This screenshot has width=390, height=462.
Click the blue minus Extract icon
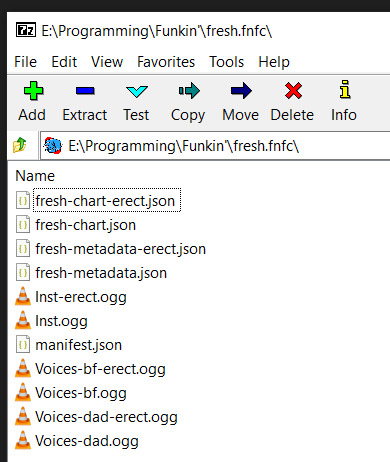tap(85, 91)
